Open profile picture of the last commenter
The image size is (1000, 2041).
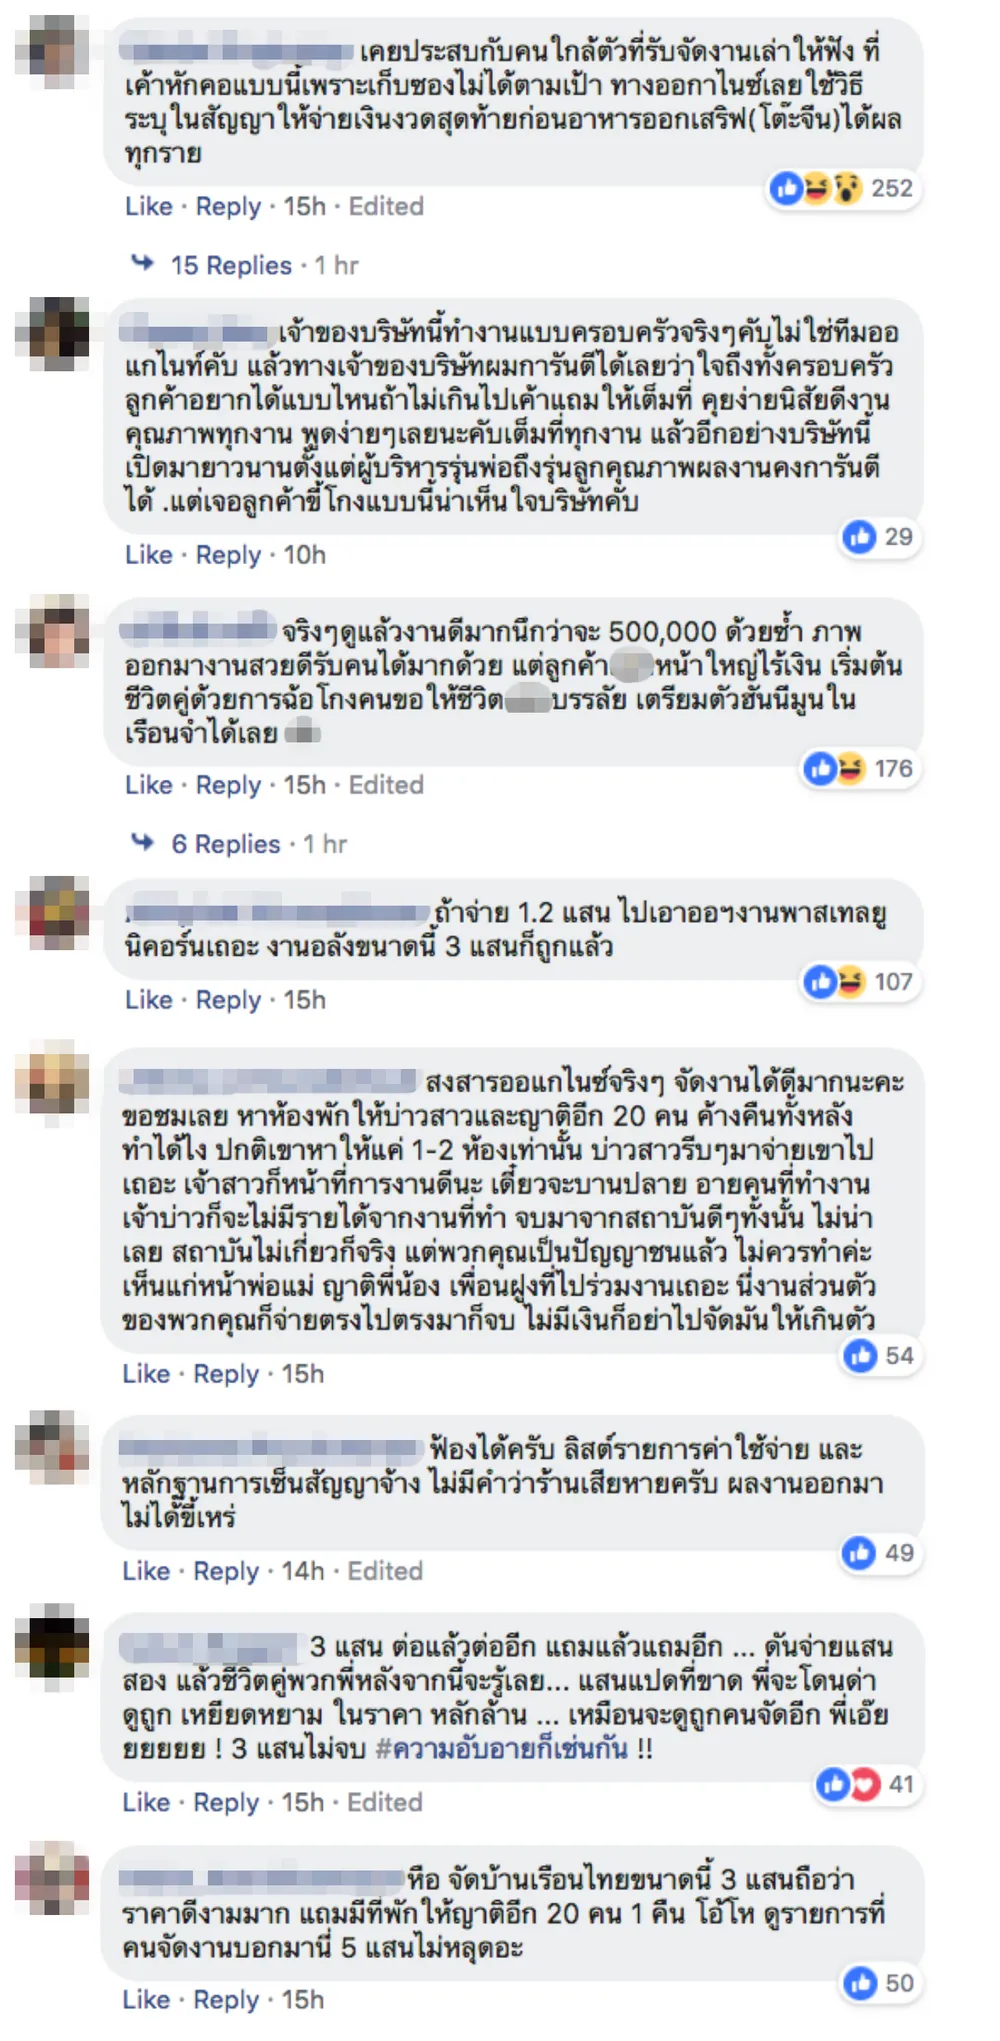[52, 1877]
